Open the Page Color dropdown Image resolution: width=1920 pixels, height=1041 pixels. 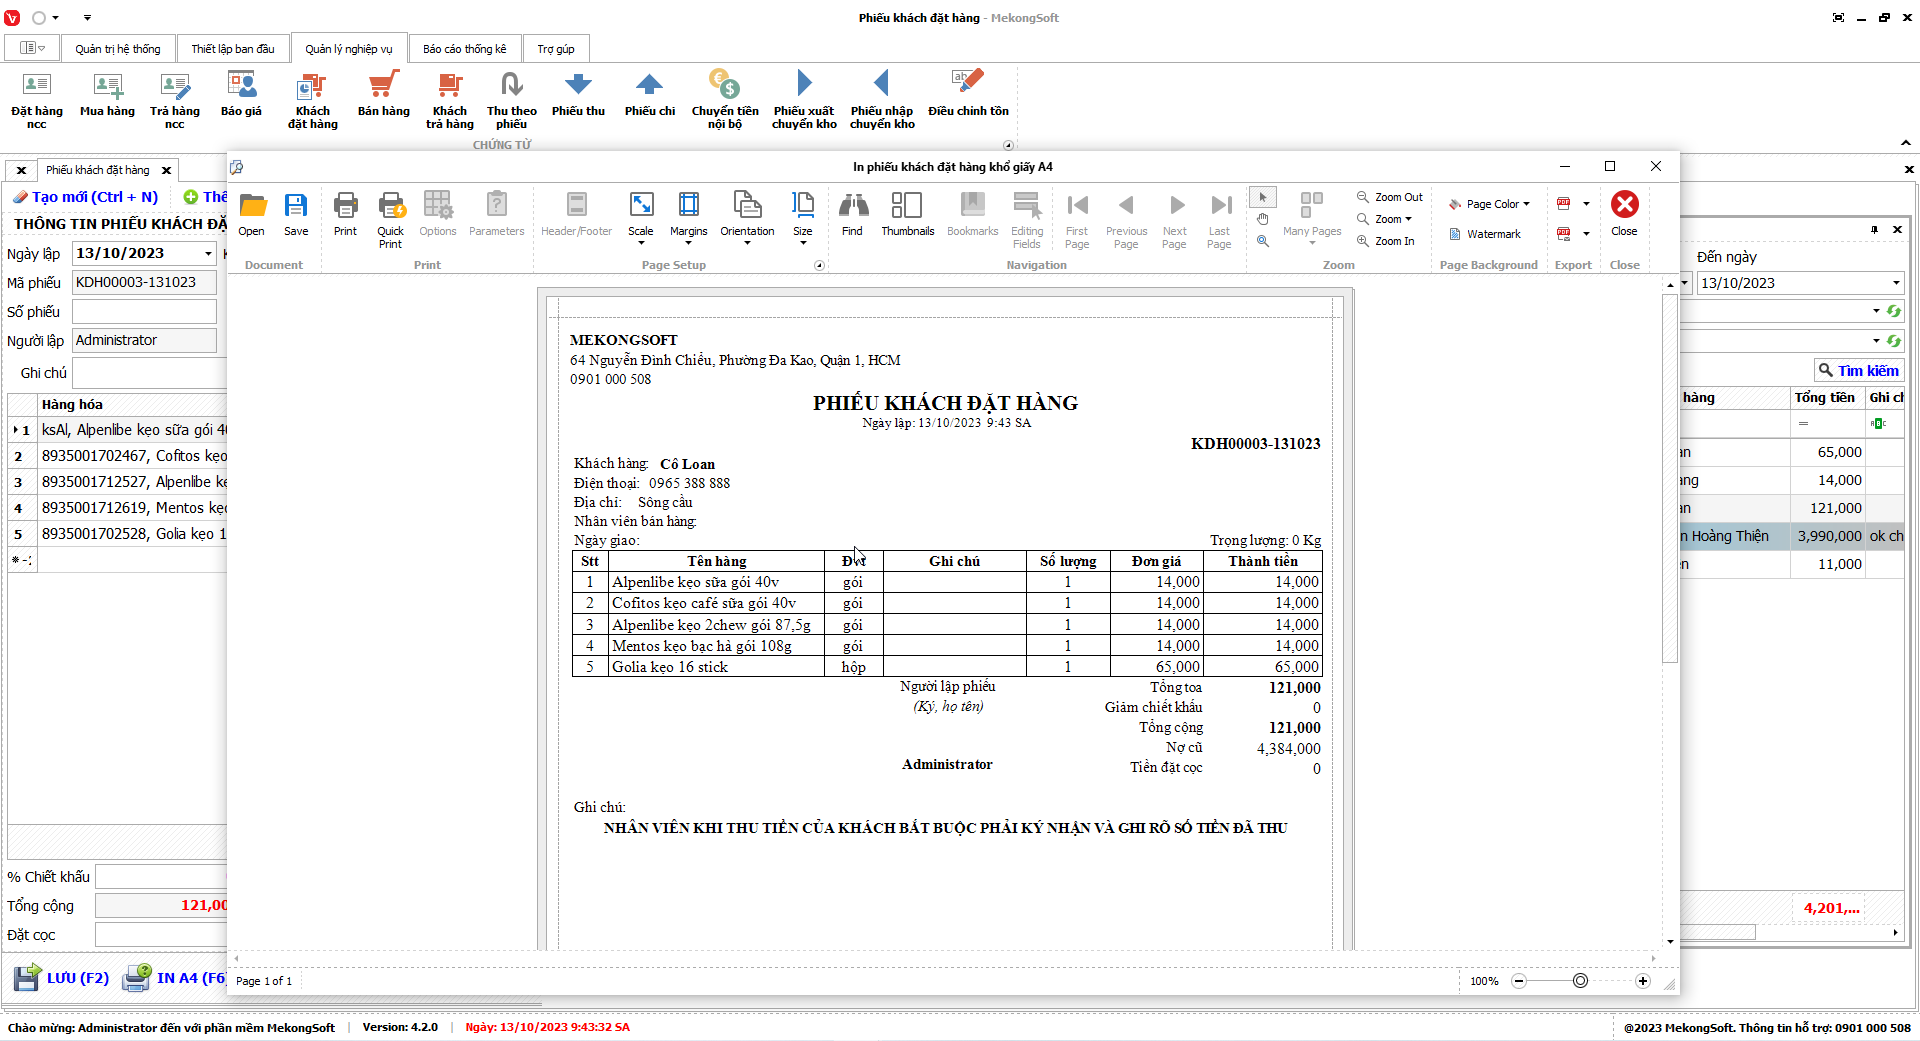point(1490,204)
